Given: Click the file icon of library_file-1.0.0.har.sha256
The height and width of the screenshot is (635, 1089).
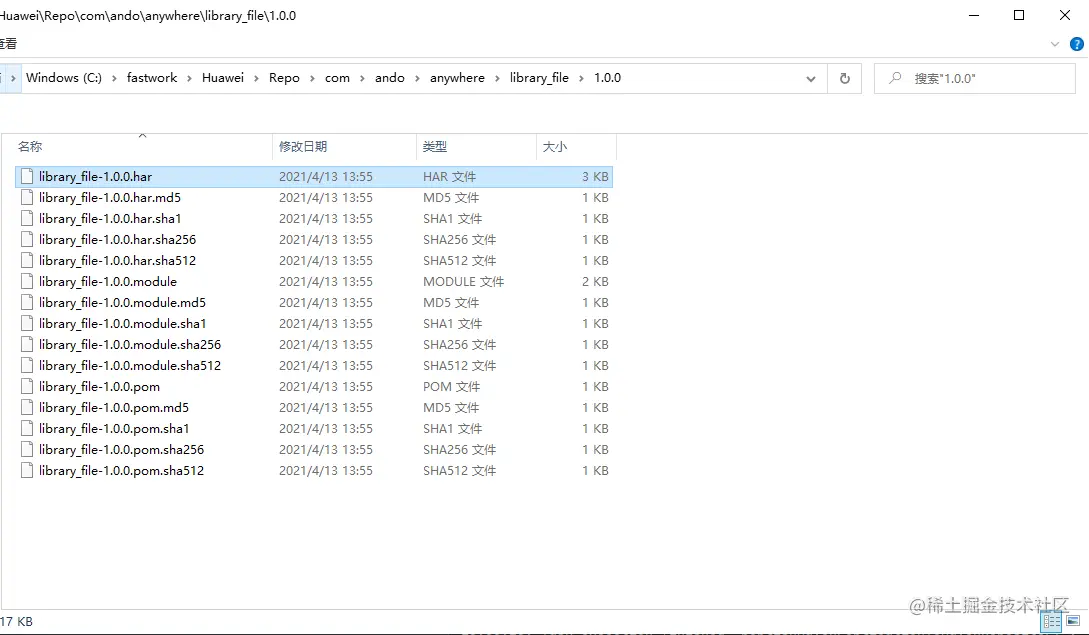Looking at the screenshot, I should [27, 240].
